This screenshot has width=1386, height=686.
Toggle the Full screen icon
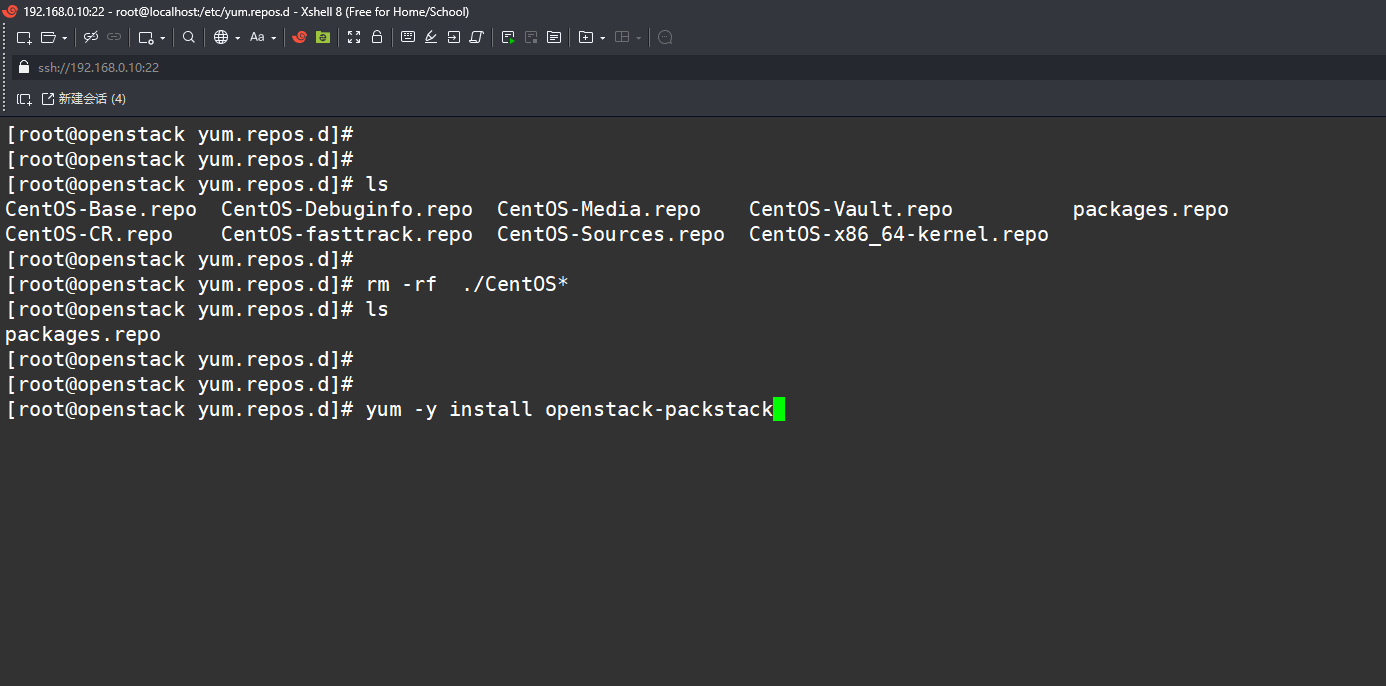[x=354, y=37]
